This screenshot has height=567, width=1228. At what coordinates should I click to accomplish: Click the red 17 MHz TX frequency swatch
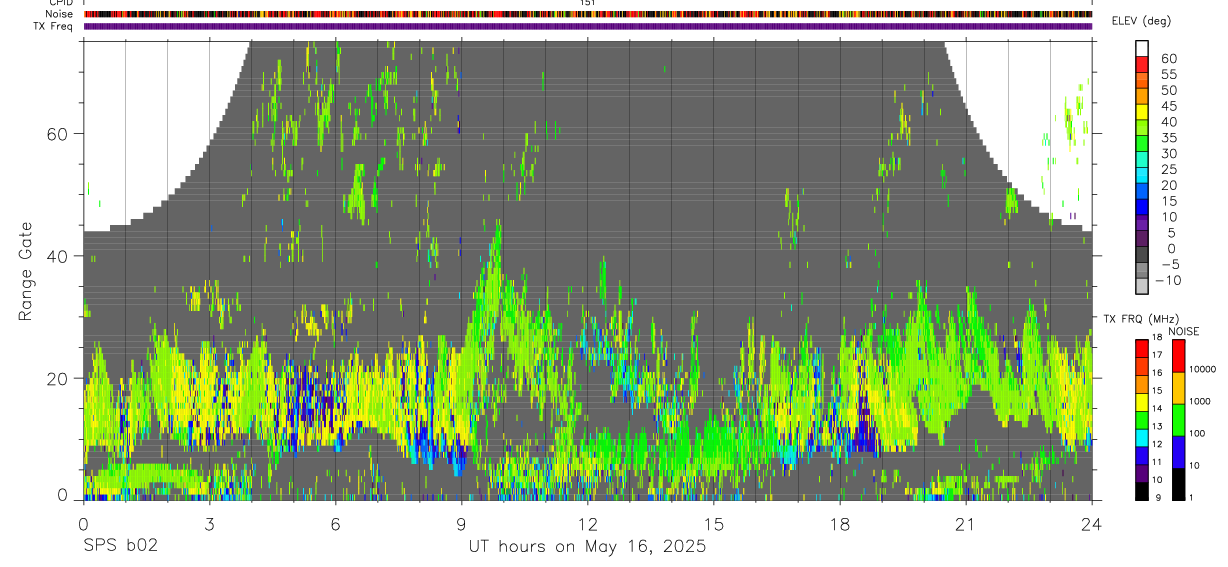1142,349
